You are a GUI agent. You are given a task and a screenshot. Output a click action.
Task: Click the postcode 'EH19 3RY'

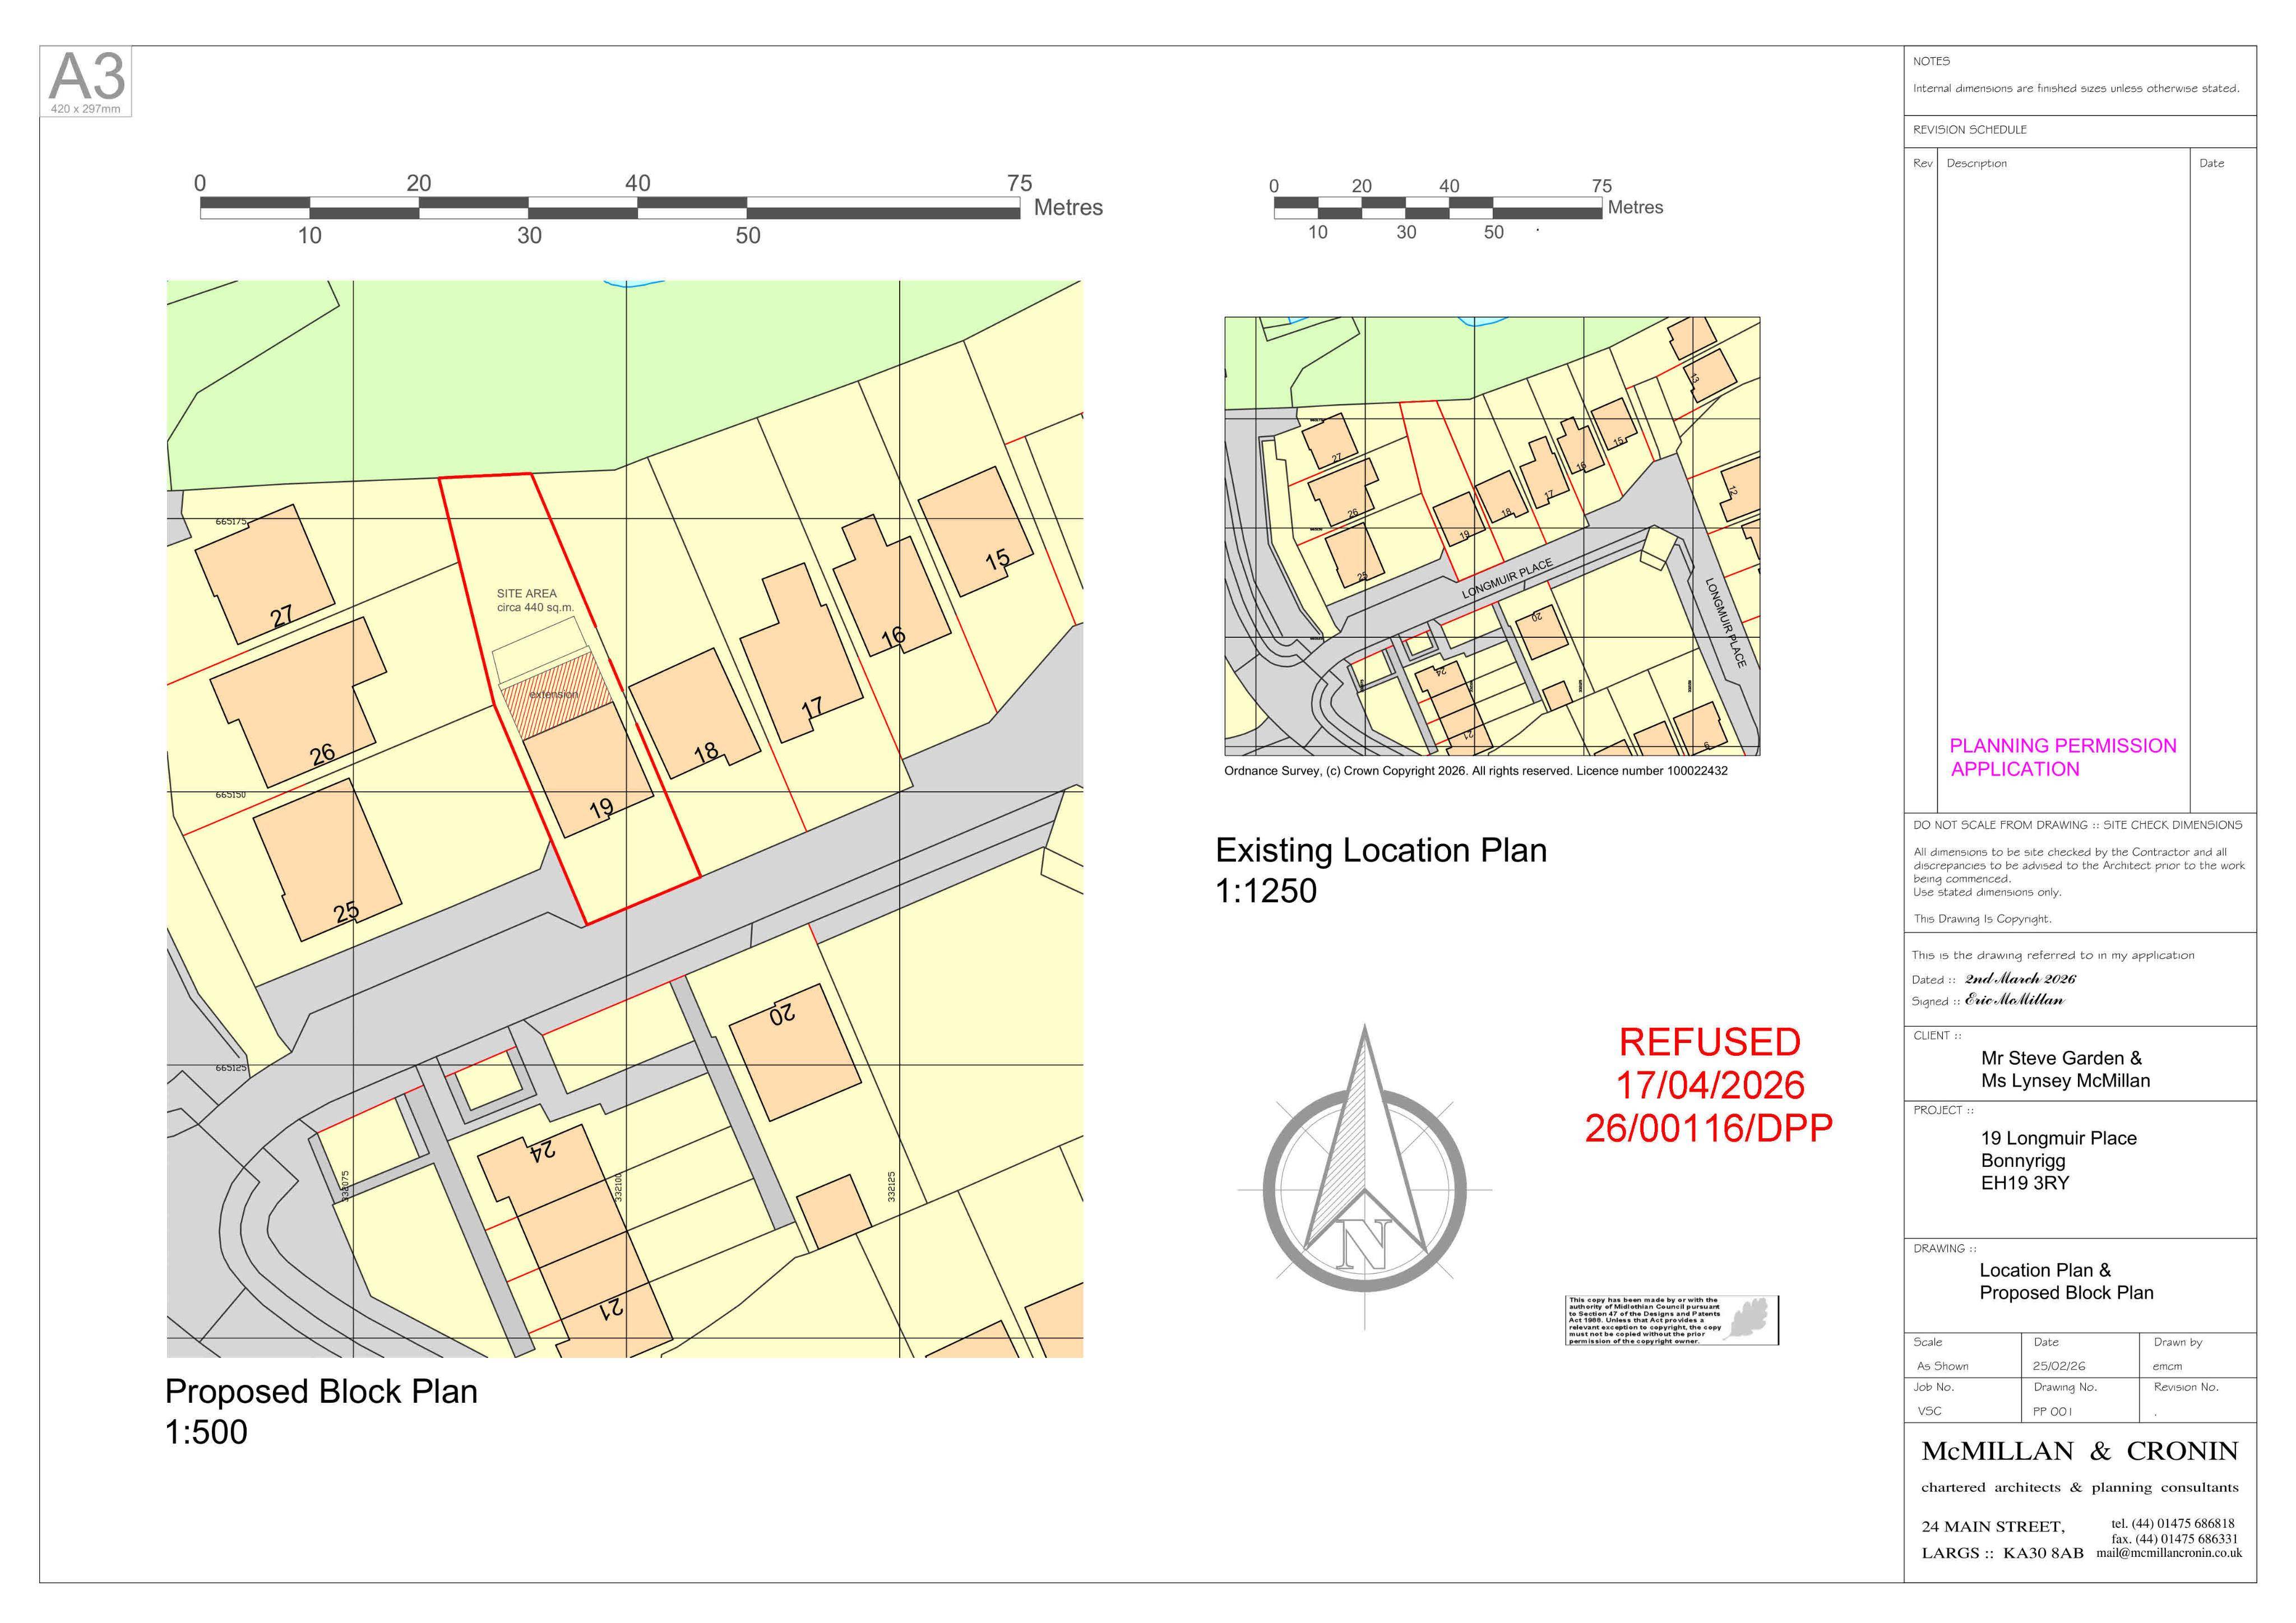point(2025,1183)
